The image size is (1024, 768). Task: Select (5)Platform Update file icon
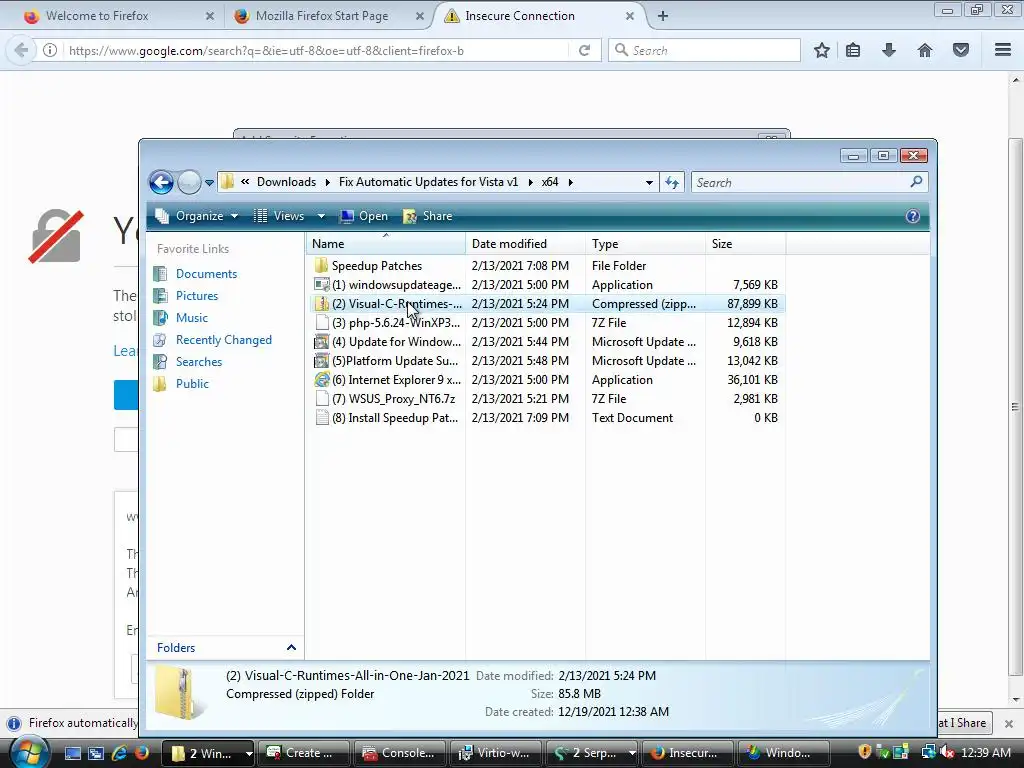tap(321, 360)
